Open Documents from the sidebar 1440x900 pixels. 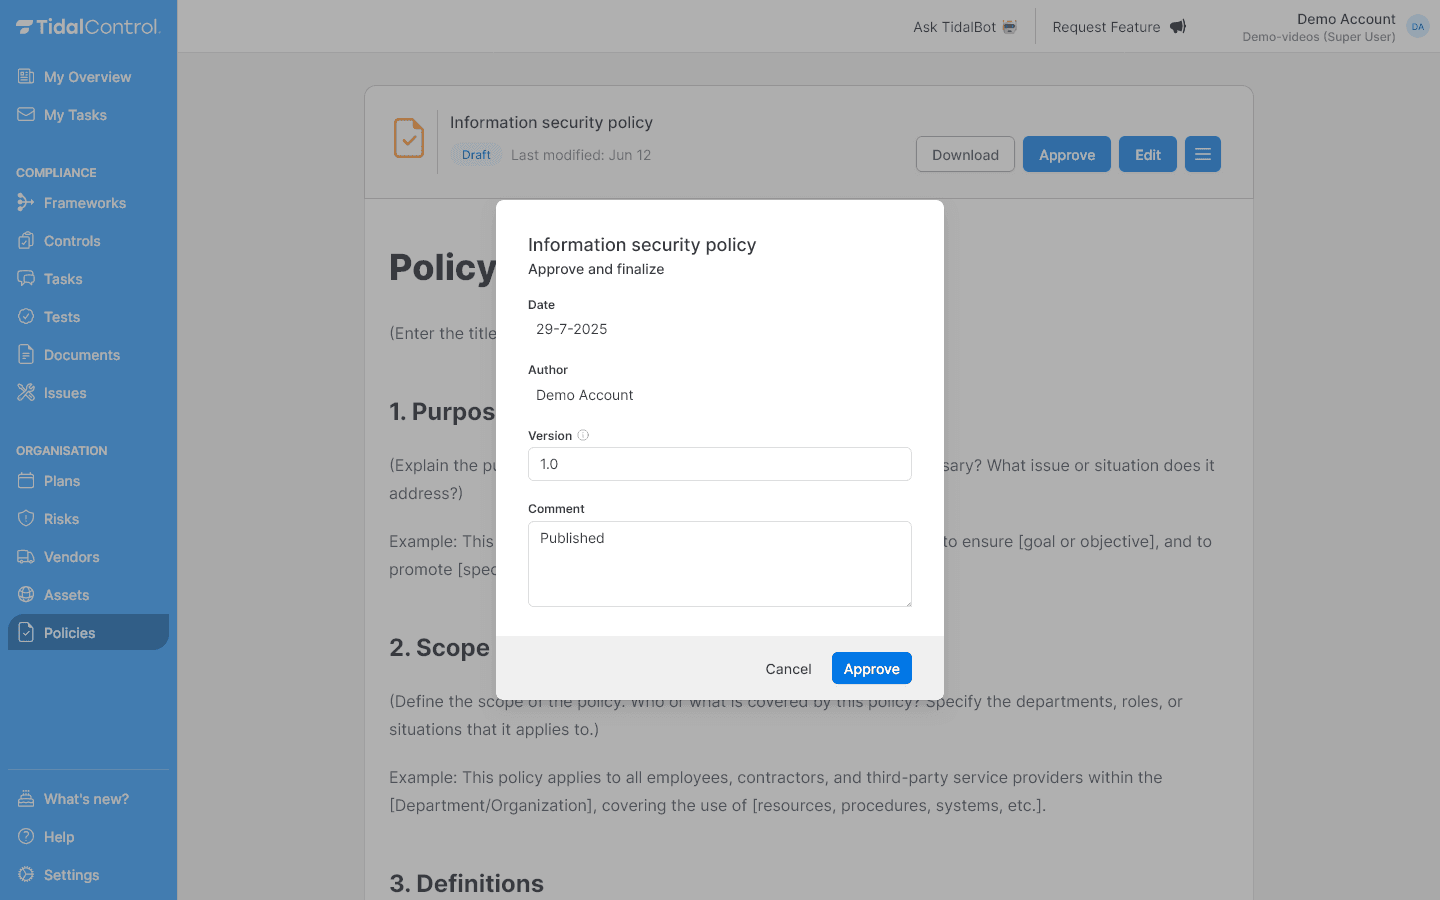pos(81,354)
